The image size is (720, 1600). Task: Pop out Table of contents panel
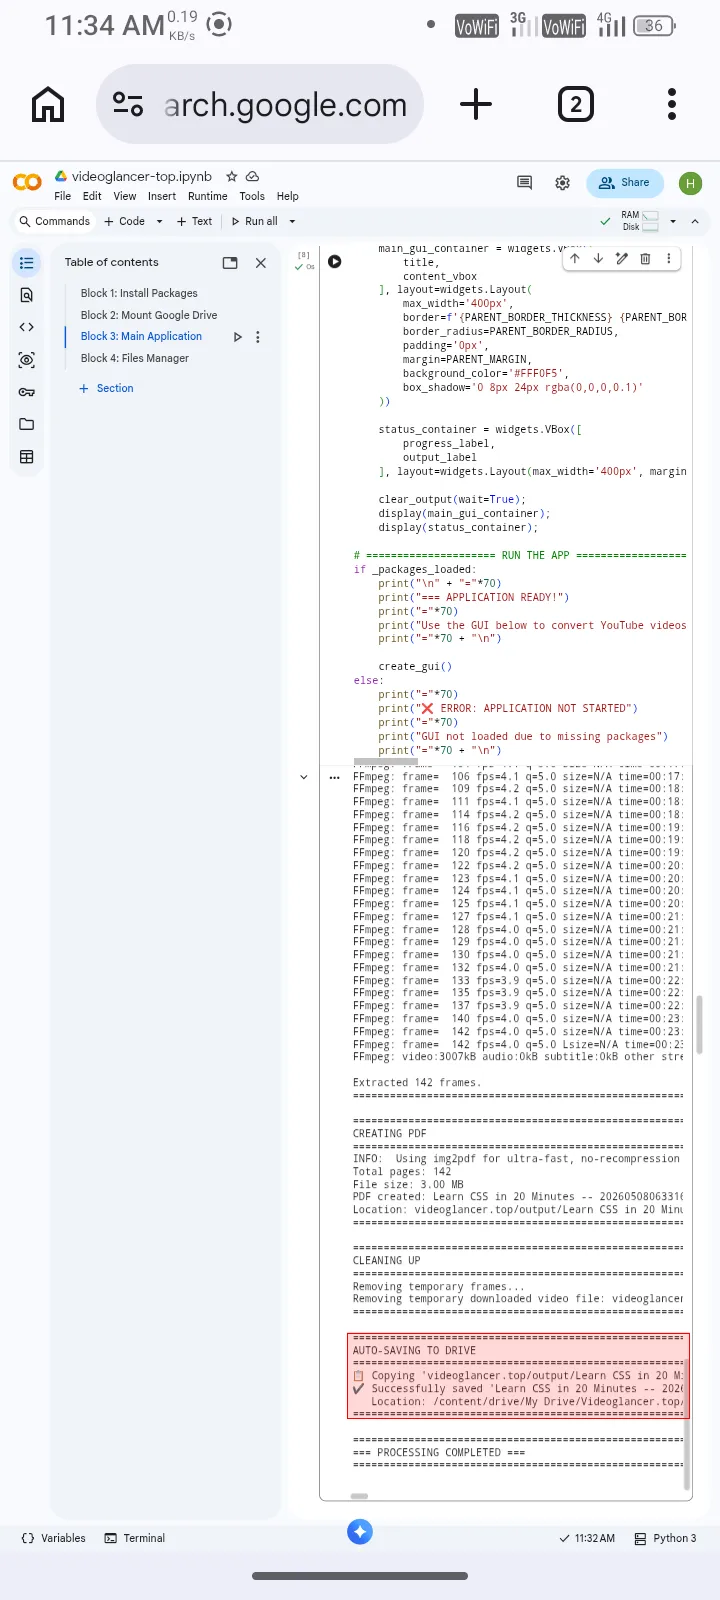tap(230, 263)
